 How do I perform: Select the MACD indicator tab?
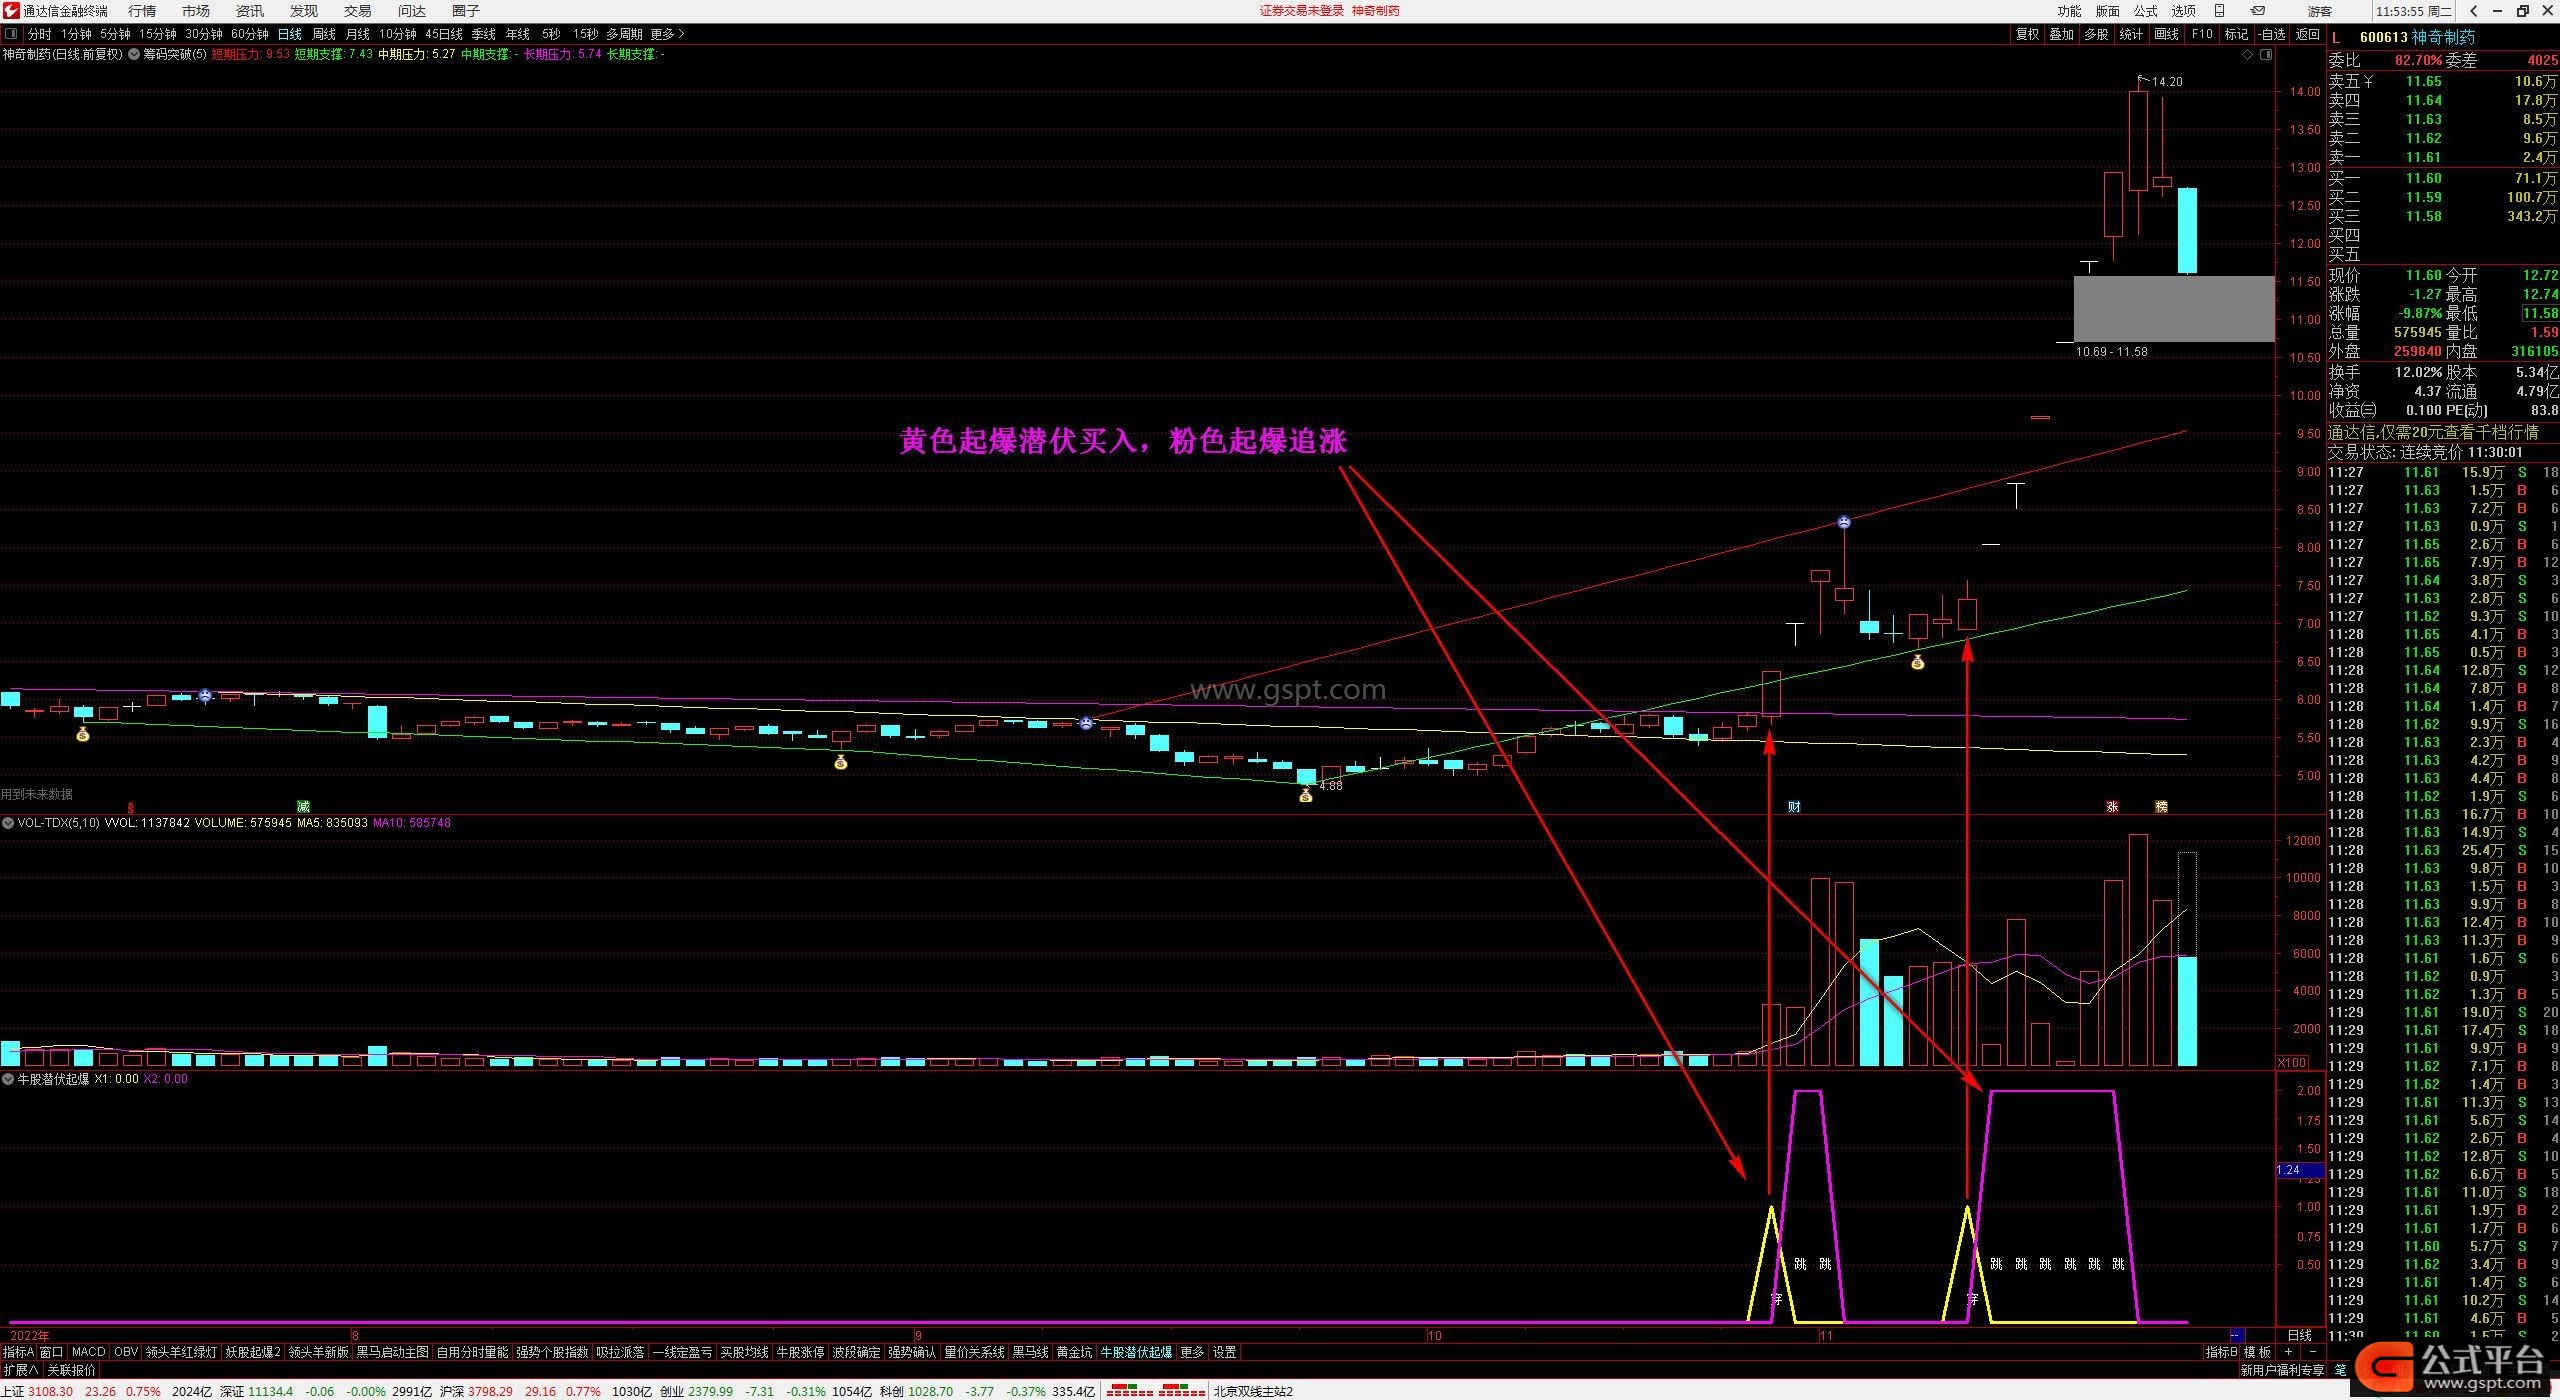(x=88, y=1352)
